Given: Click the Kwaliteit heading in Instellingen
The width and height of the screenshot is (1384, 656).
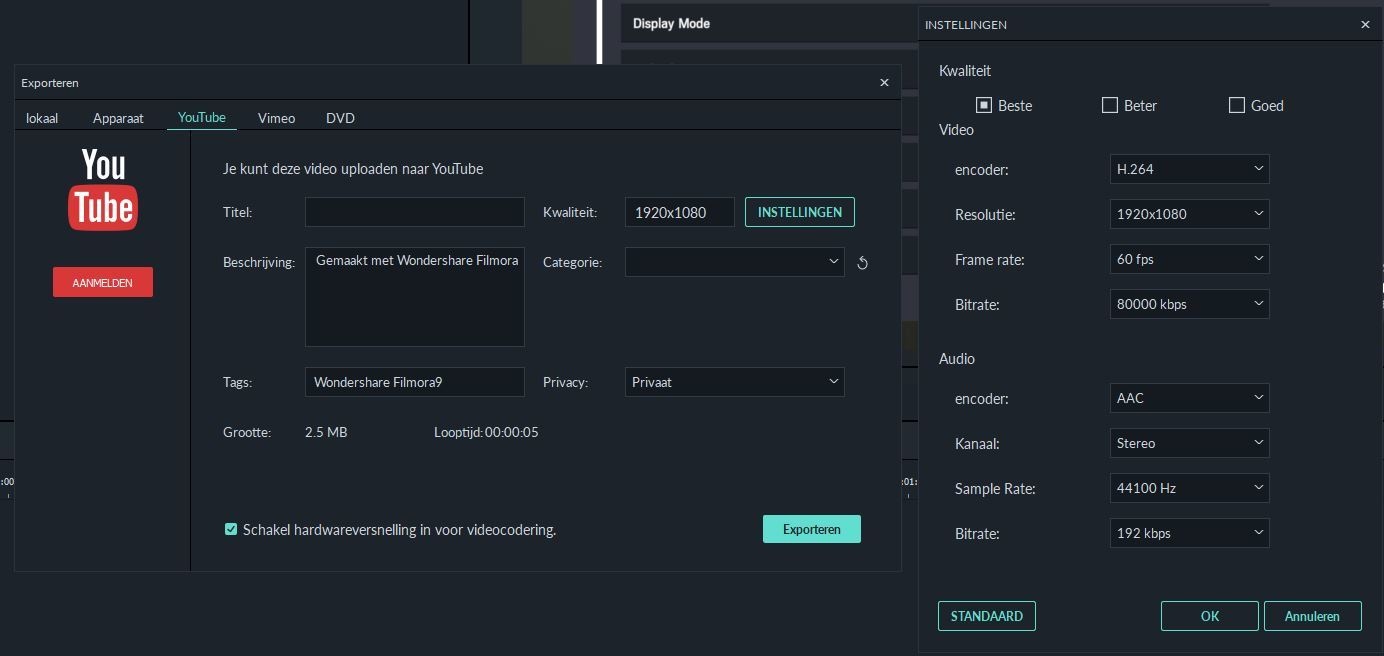Looking at the screenshot, I should click(965, 71).
